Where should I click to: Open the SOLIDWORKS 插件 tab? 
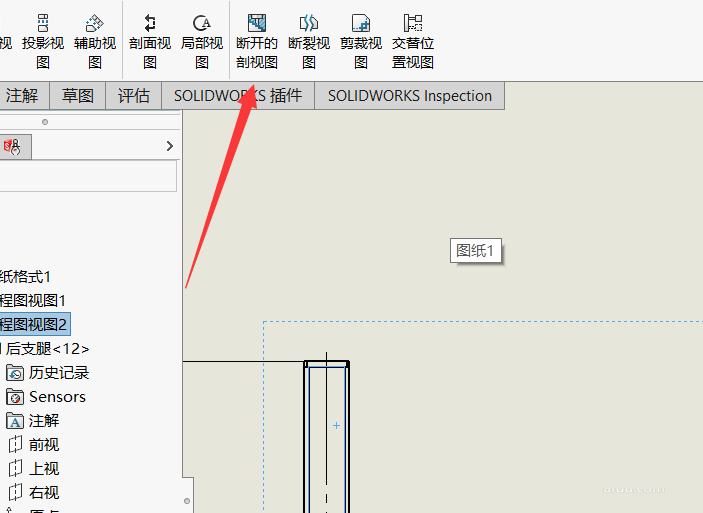click(238, 96)
